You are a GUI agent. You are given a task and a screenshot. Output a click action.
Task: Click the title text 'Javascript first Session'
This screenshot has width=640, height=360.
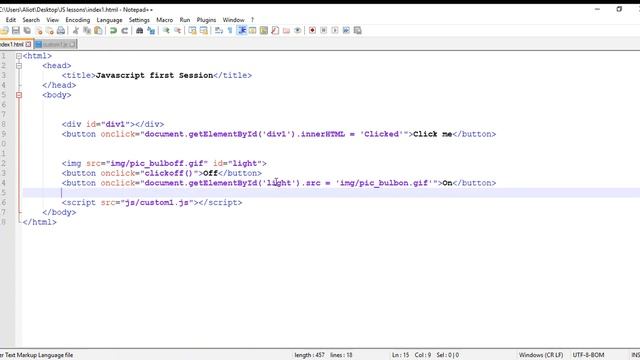(x=154, y=76)
